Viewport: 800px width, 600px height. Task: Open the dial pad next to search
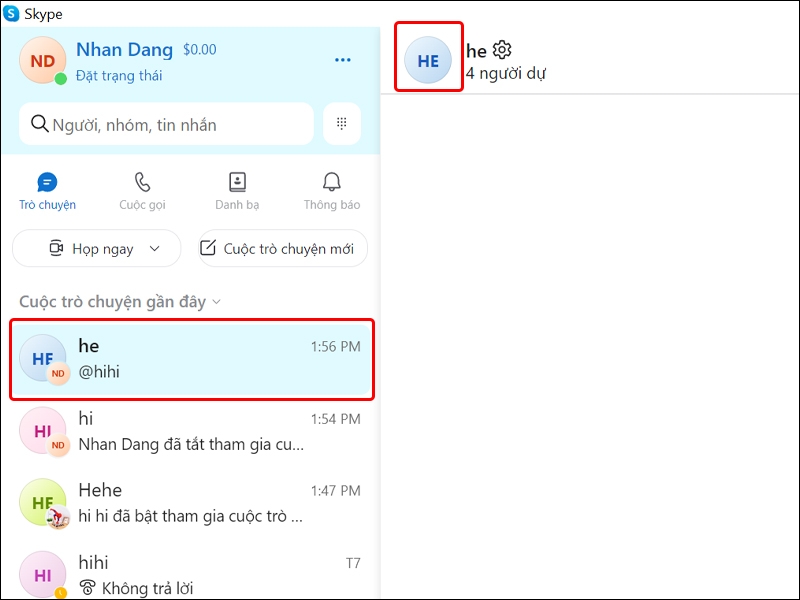coord(341,123)
